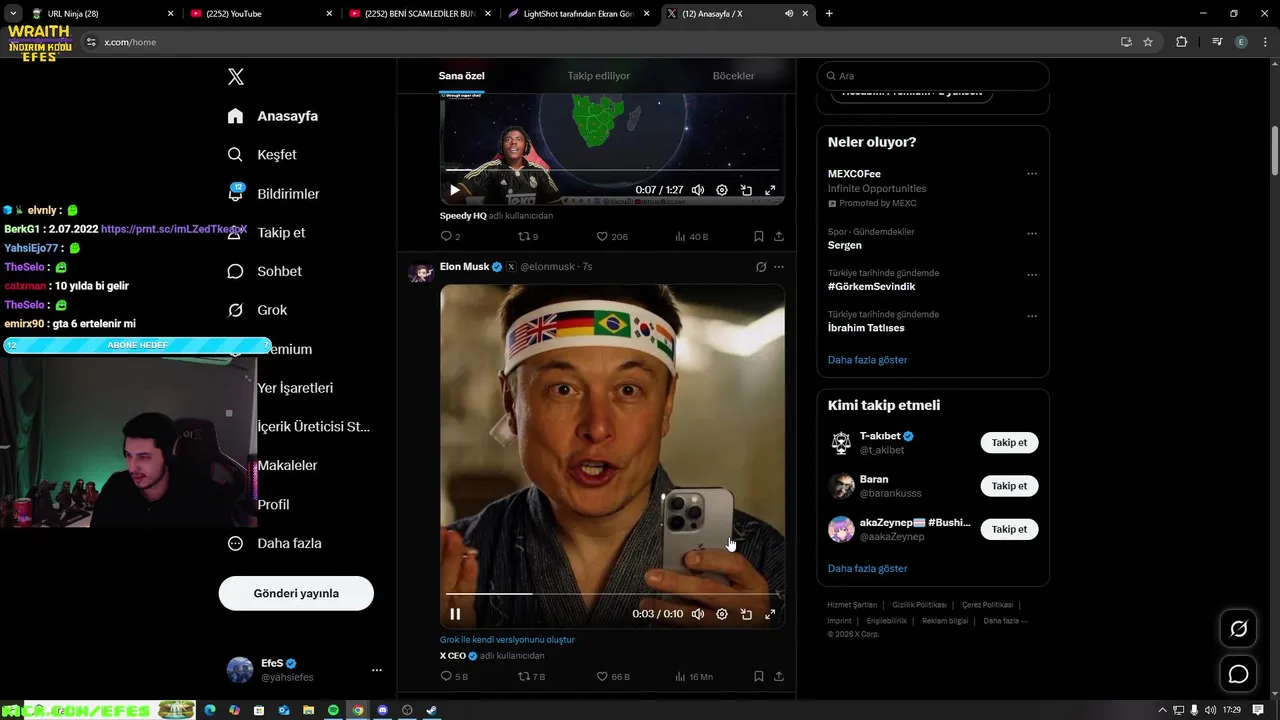Screen dimensions: 1280x720
Task: Enter fullscreen on the Elon Musk video
Action: (770, 614)
